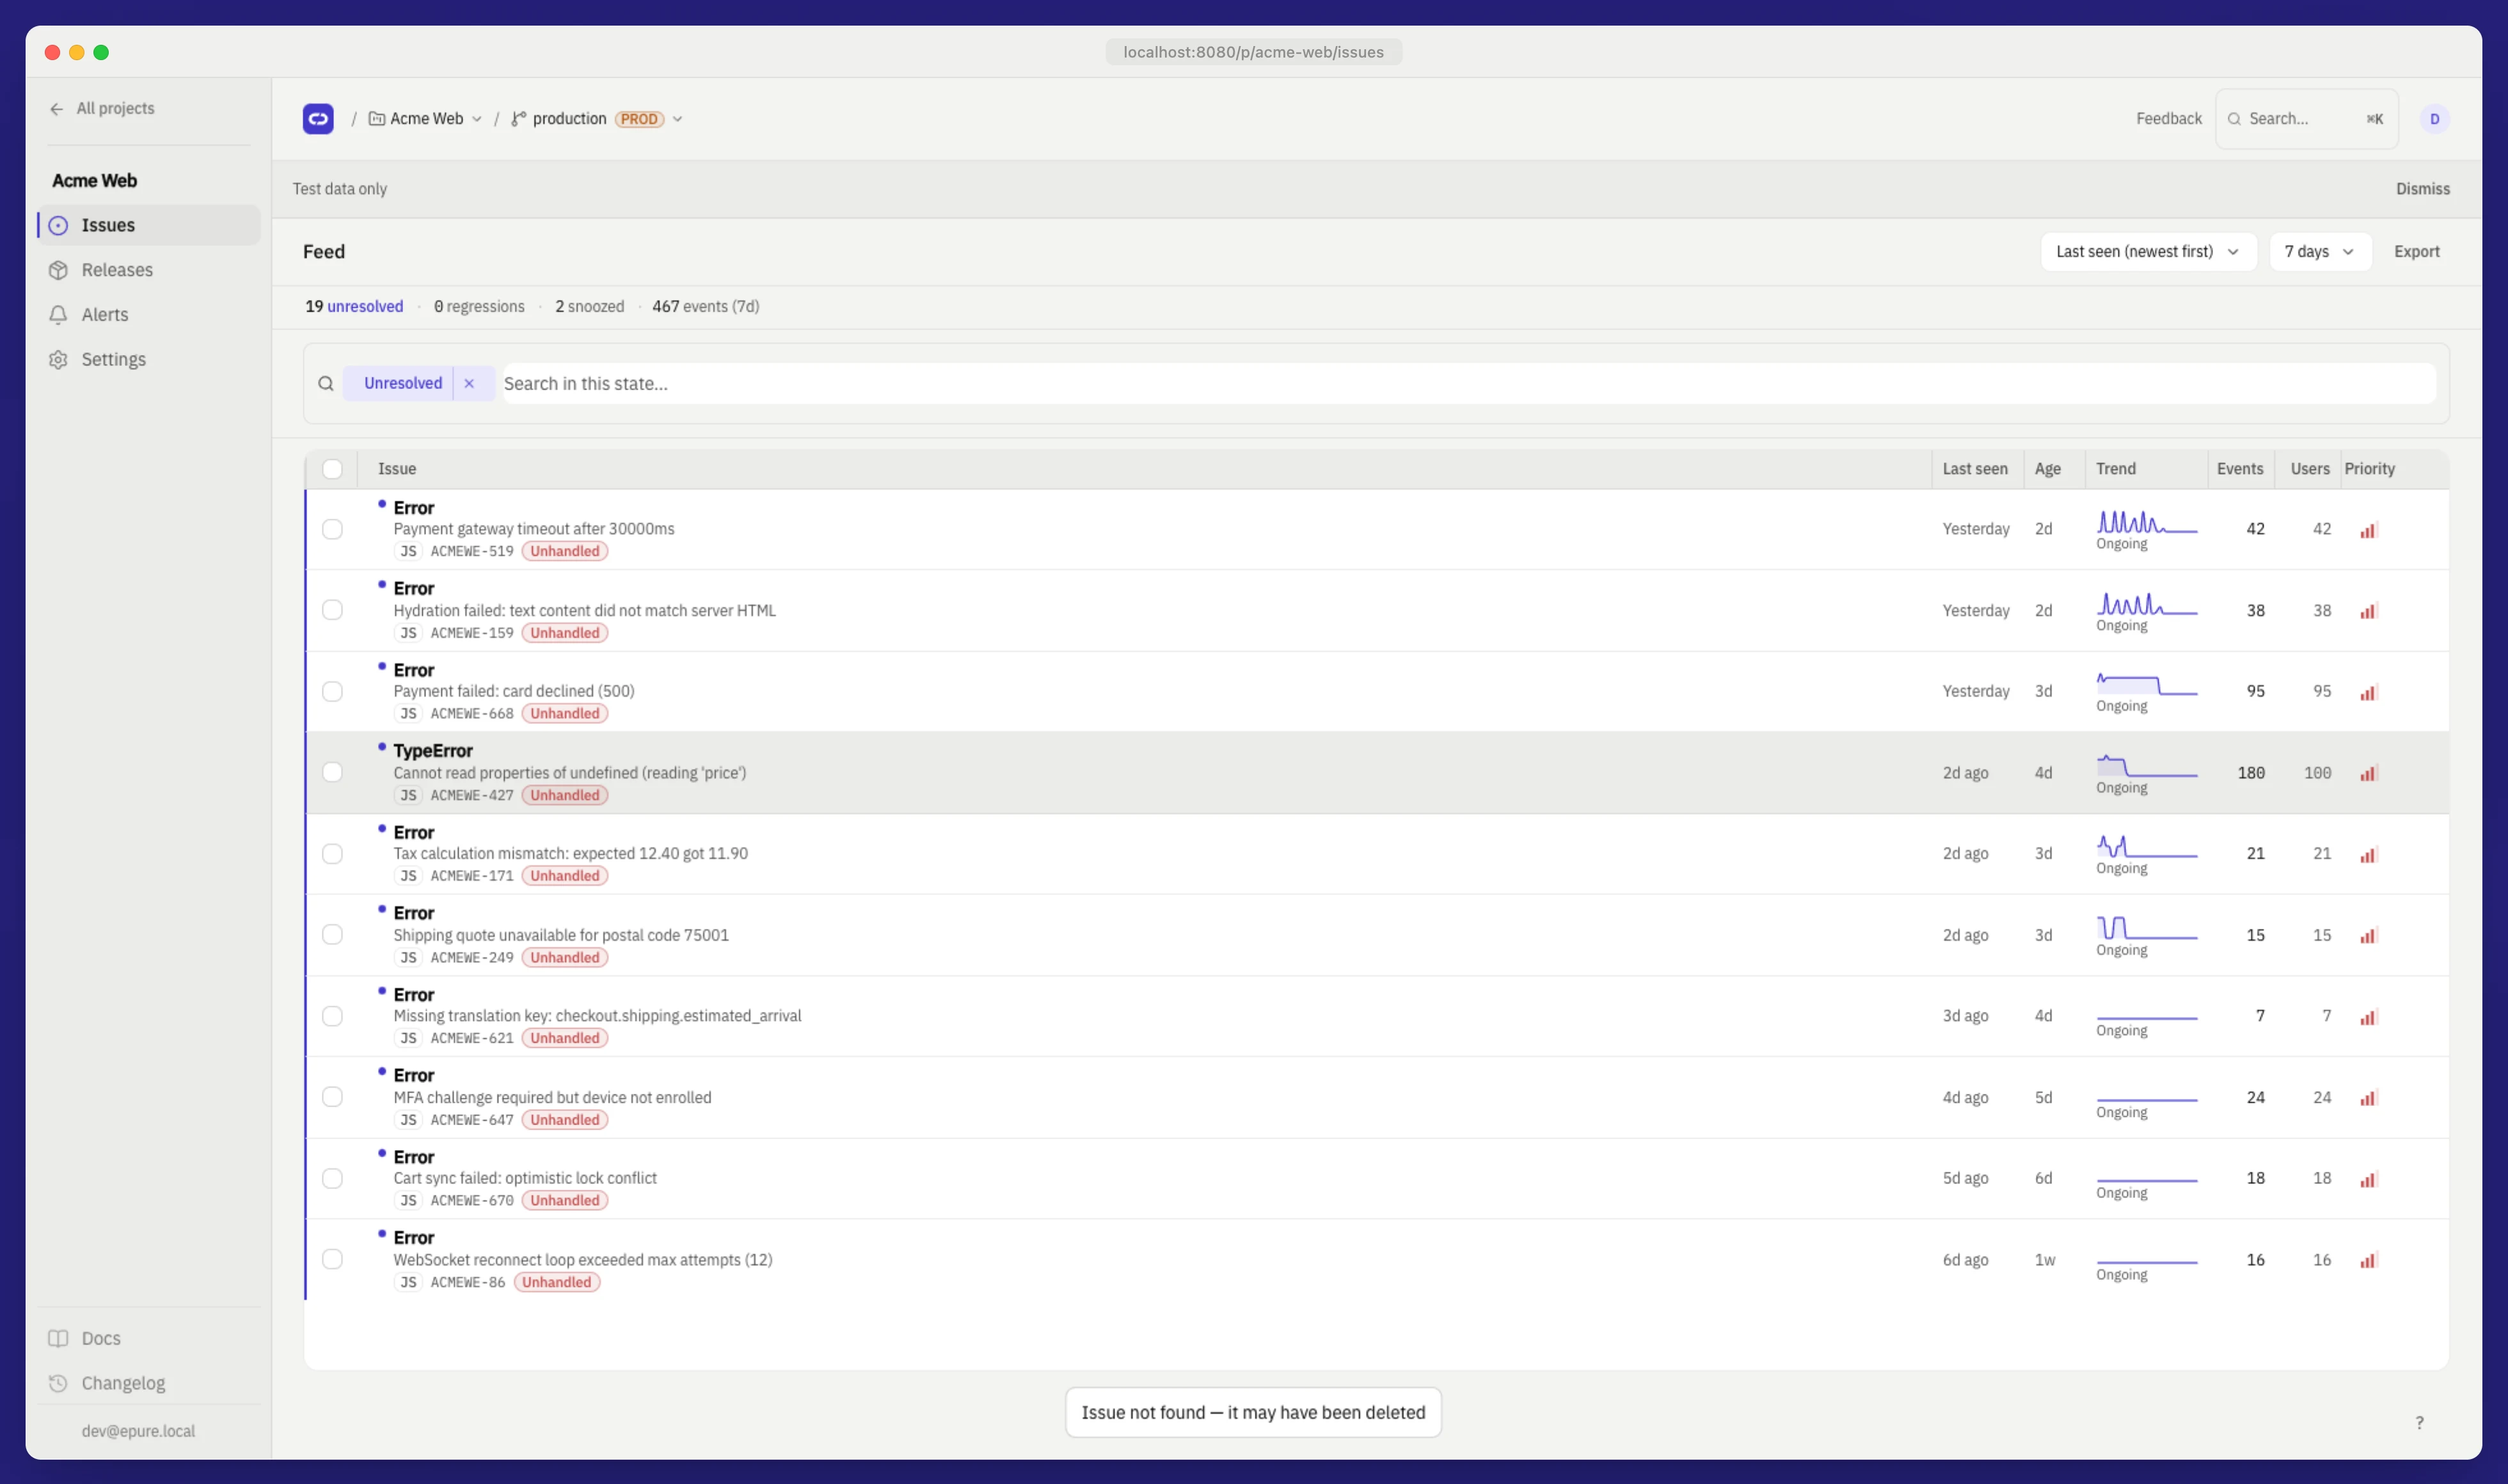Click the Changelog history icon
This screenshot has width=2508, height=1484.
point(59,1383)
